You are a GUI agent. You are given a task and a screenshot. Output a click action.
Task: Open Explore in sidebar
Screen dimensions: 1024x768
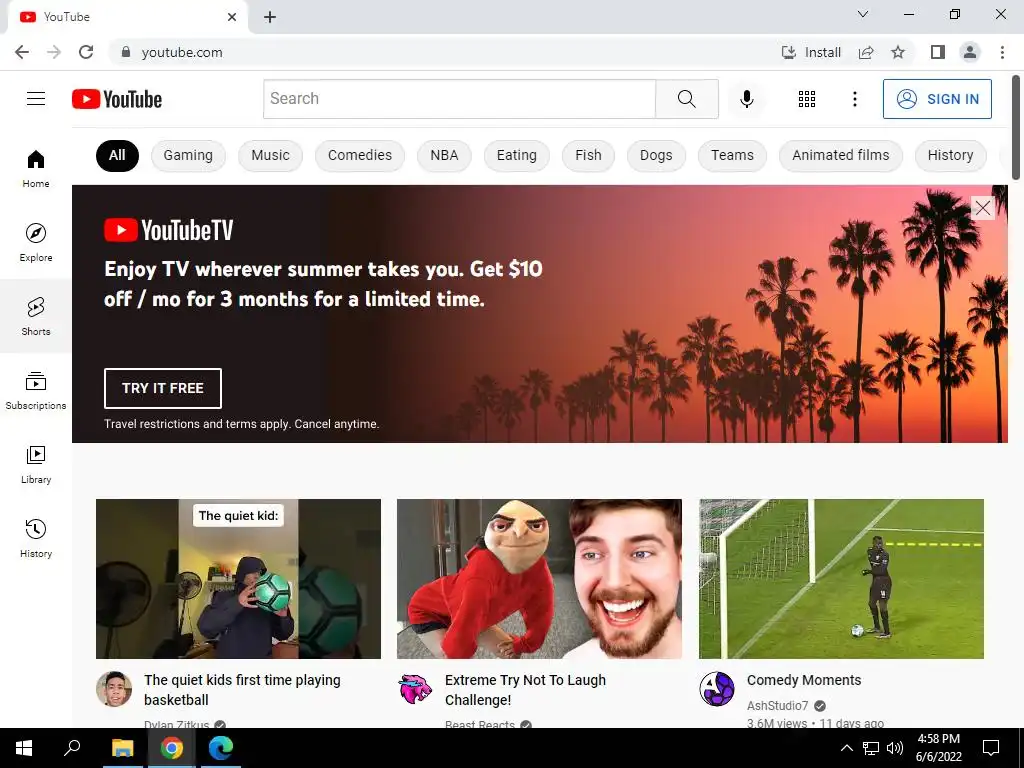coord(36,242)
